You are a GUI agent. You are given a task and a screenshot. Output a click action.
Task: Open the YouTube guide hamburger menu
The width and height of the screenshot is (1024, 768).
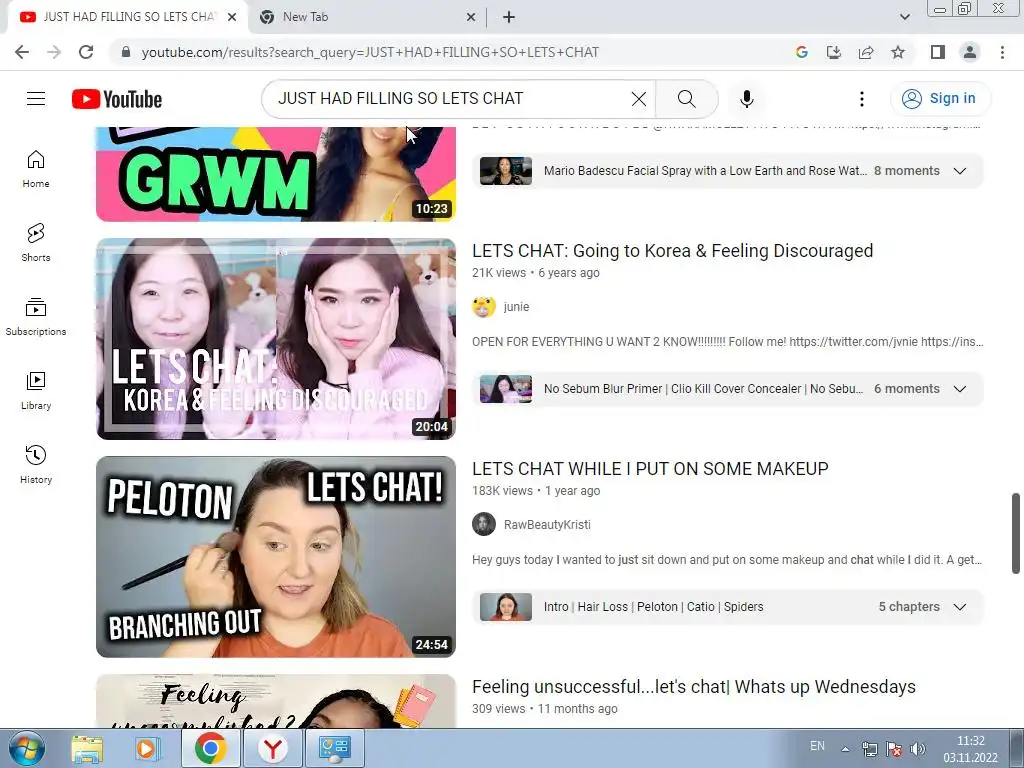click(36, 99)
